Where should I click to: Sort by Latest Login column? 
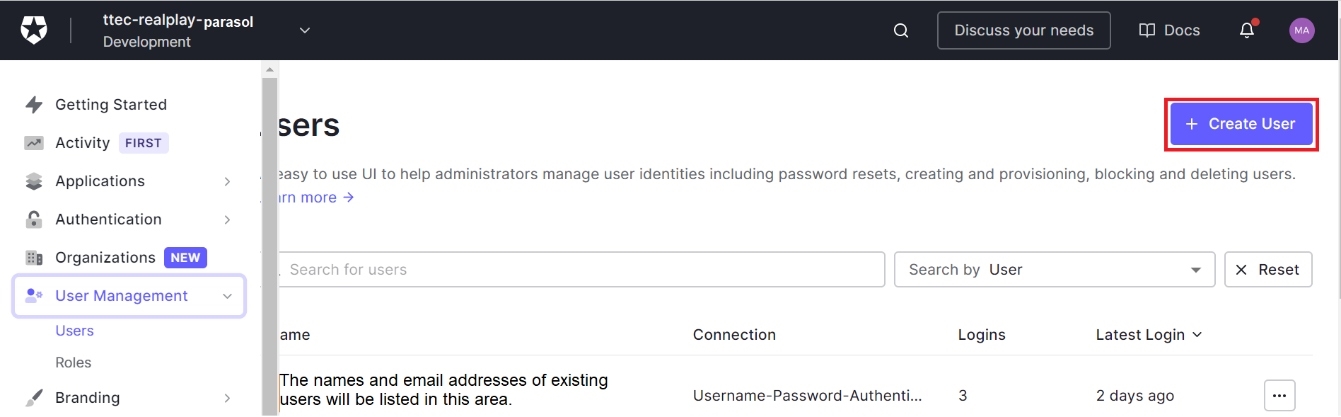click(1148, 335)
